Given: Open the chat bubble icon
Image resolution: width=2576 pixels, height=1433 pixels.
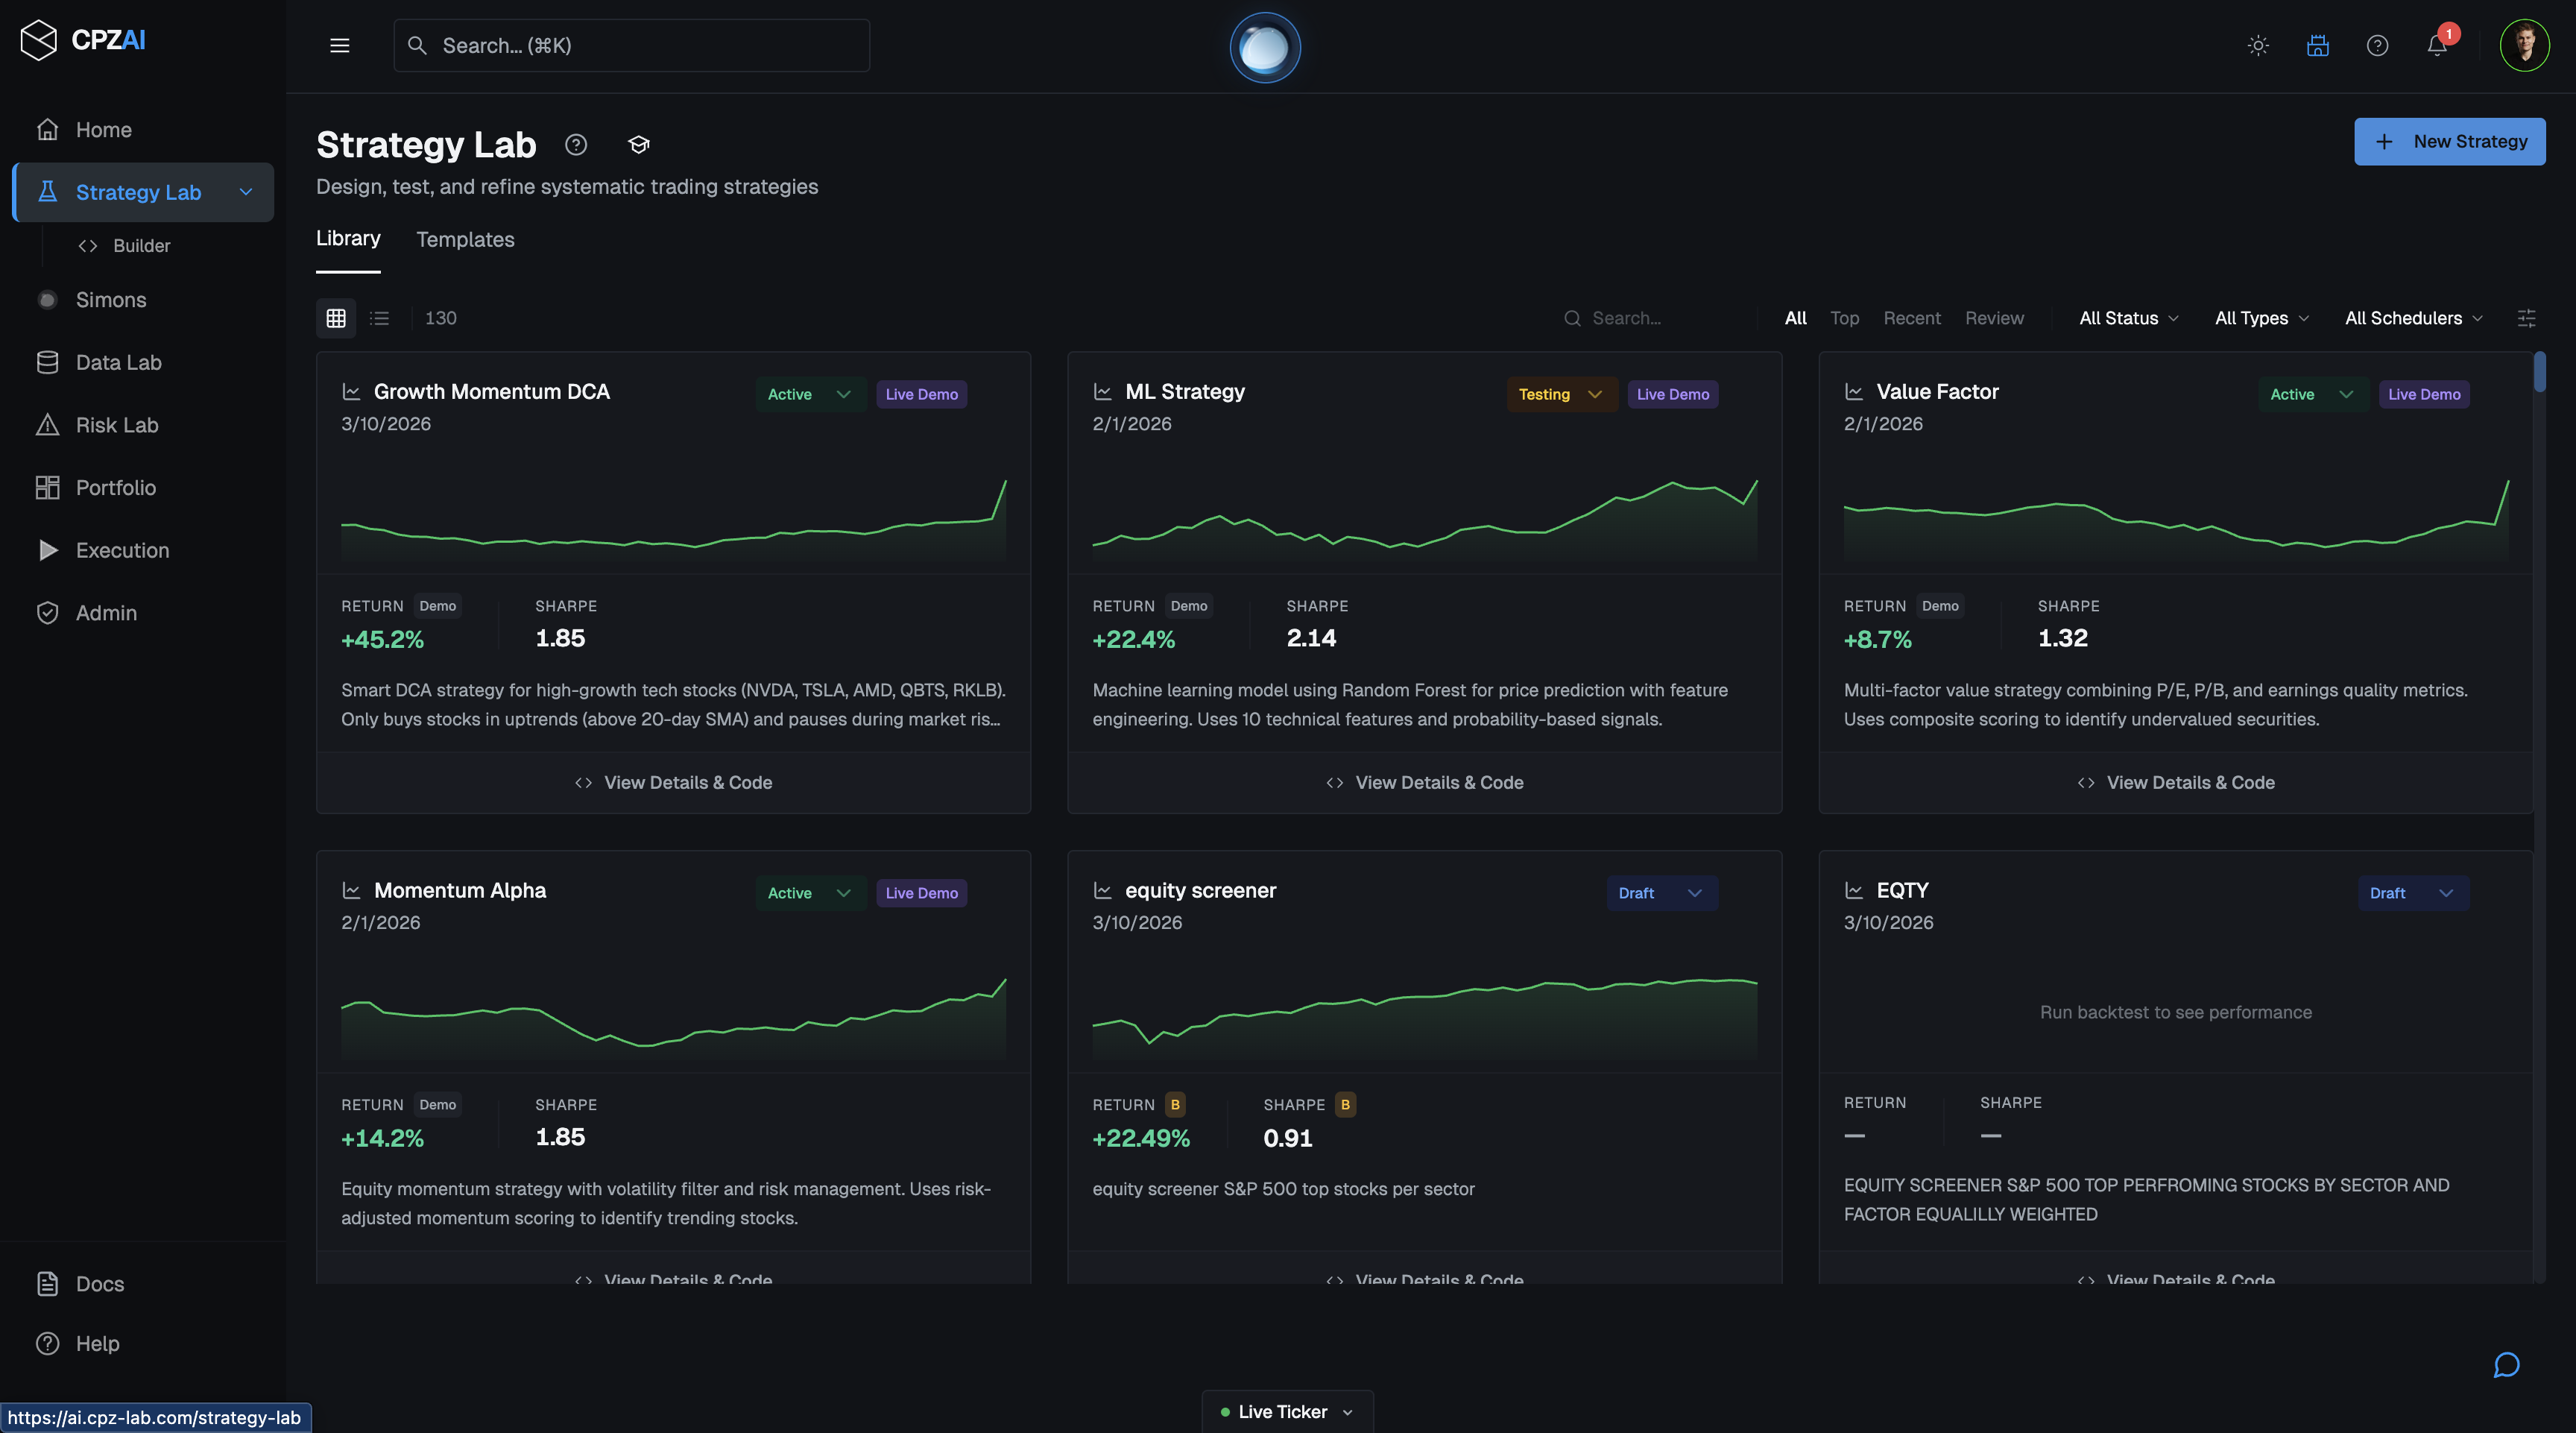Looking at the screenshot, I should (x=2506, y=1365).
